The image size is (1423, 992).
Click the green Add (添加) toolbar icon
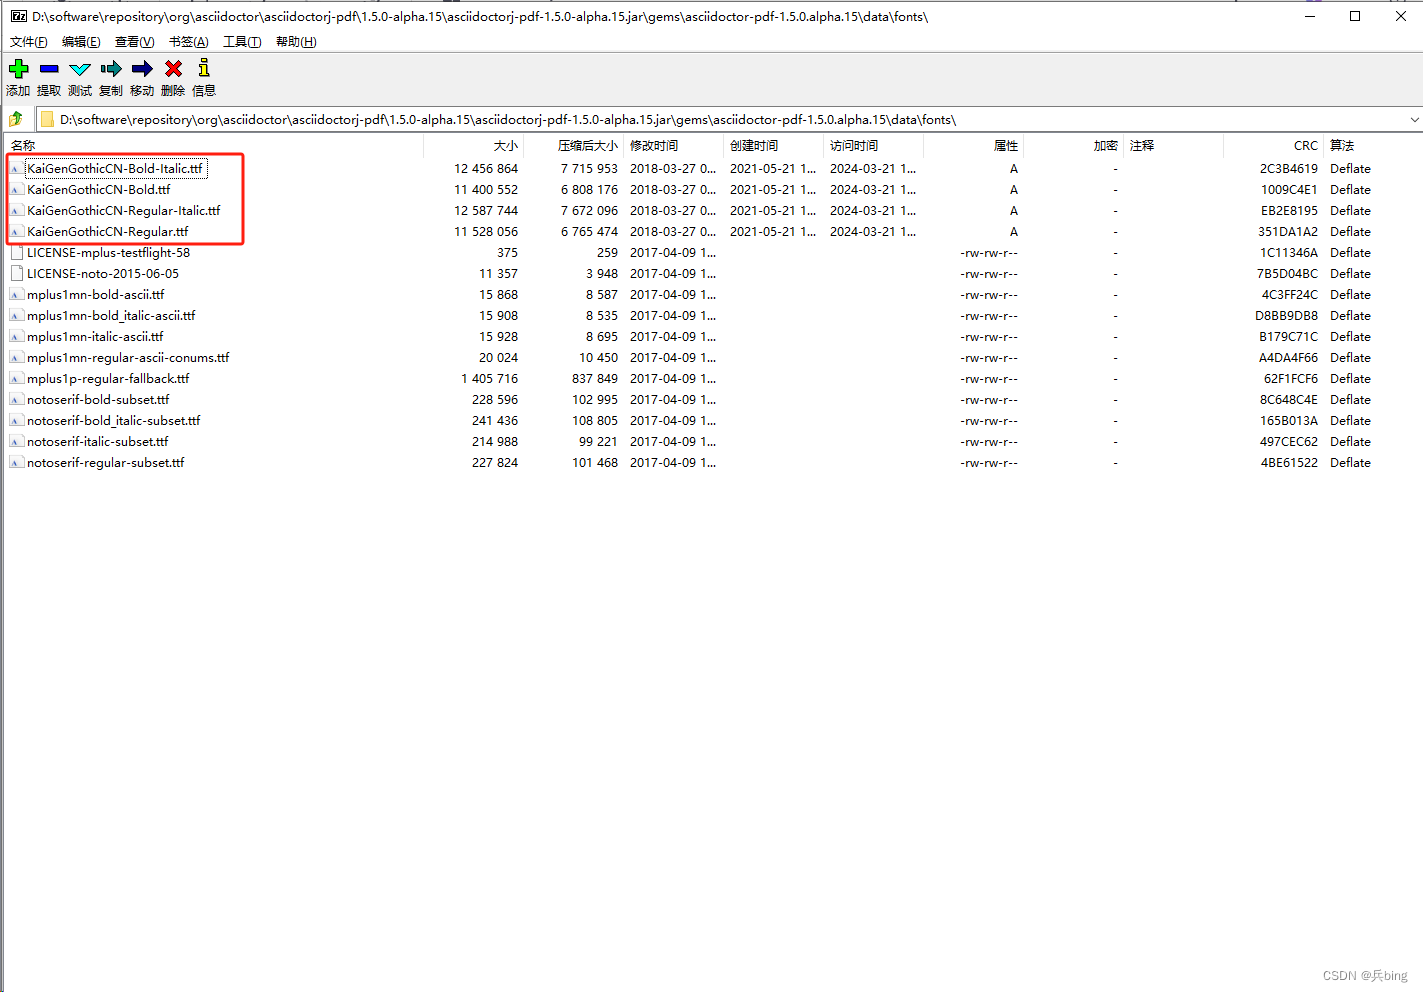(x=18, y=69)
